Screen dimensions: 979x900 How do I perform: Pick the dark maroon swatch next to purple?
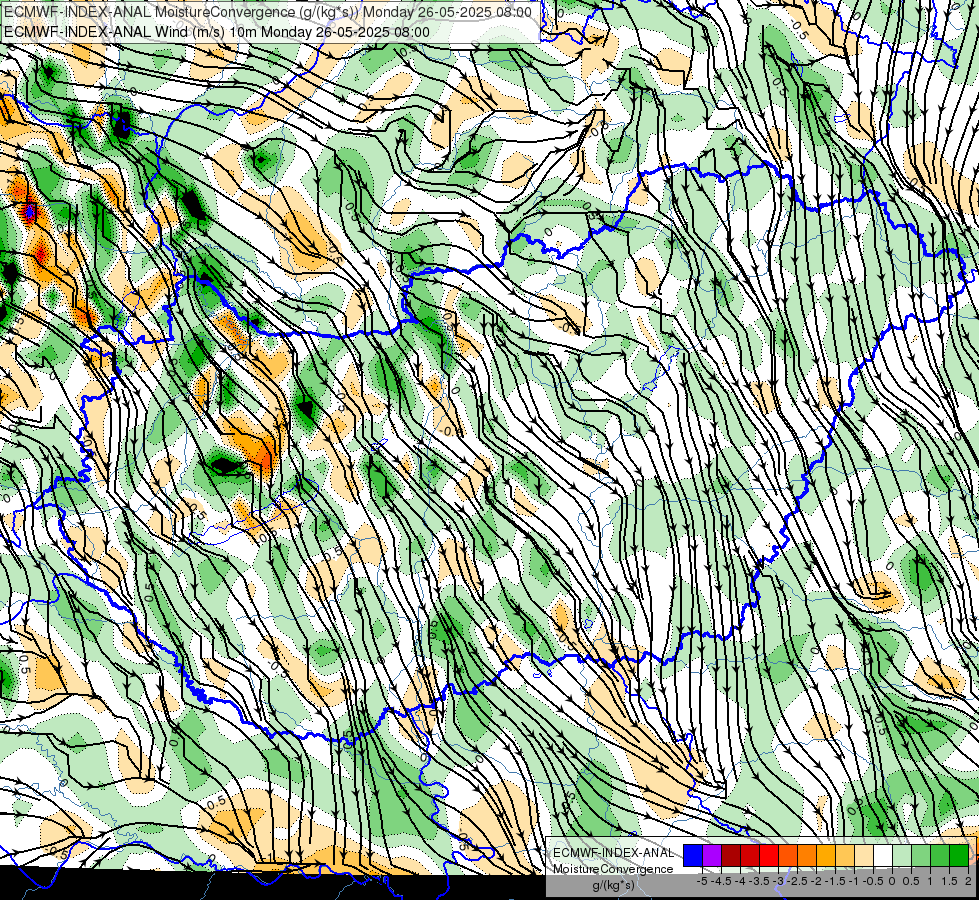click(x=731, y=856)
